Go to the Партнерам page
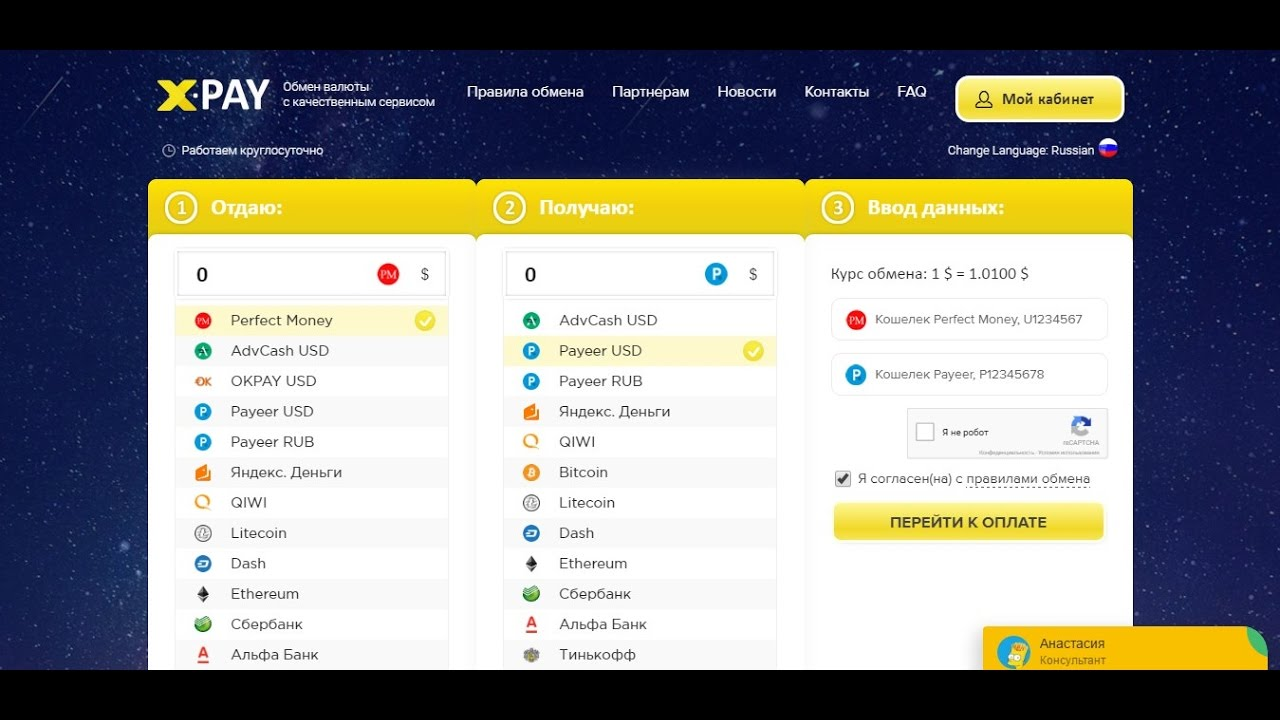 tap(650, 92)
